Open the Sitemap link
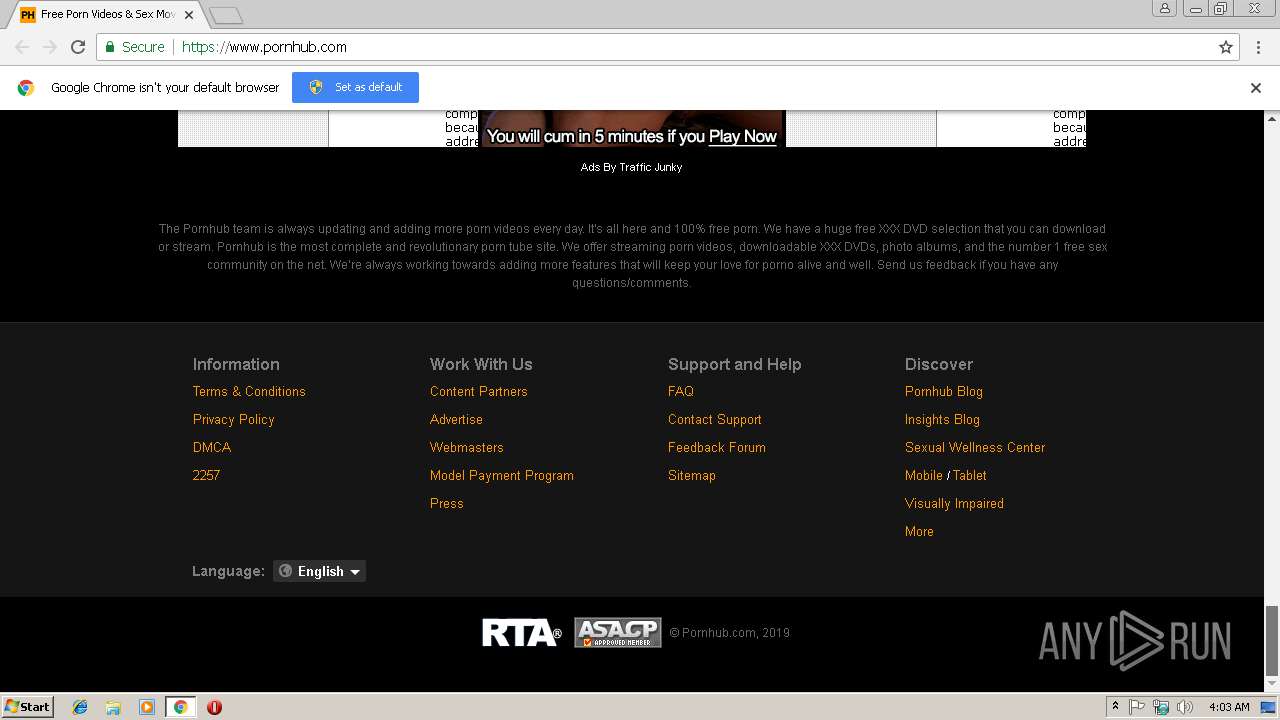The width and height of the screenshot is (1280, 720). tap(692, 475)
